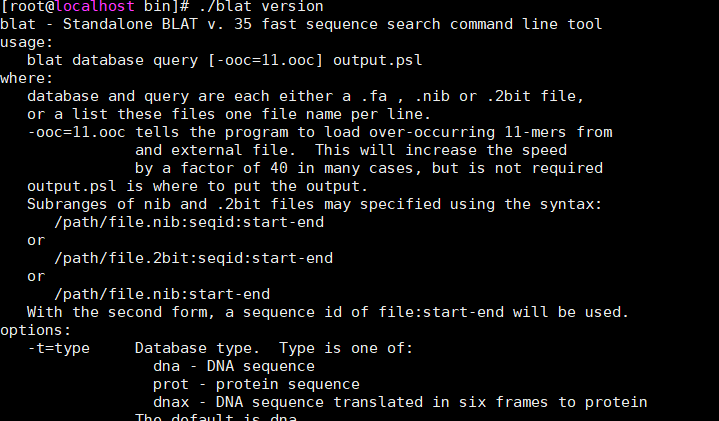This screenshot has height=421, width=719.
Task: Click the '/path/file.nib:start-end' path
Action: coord(162,294)
